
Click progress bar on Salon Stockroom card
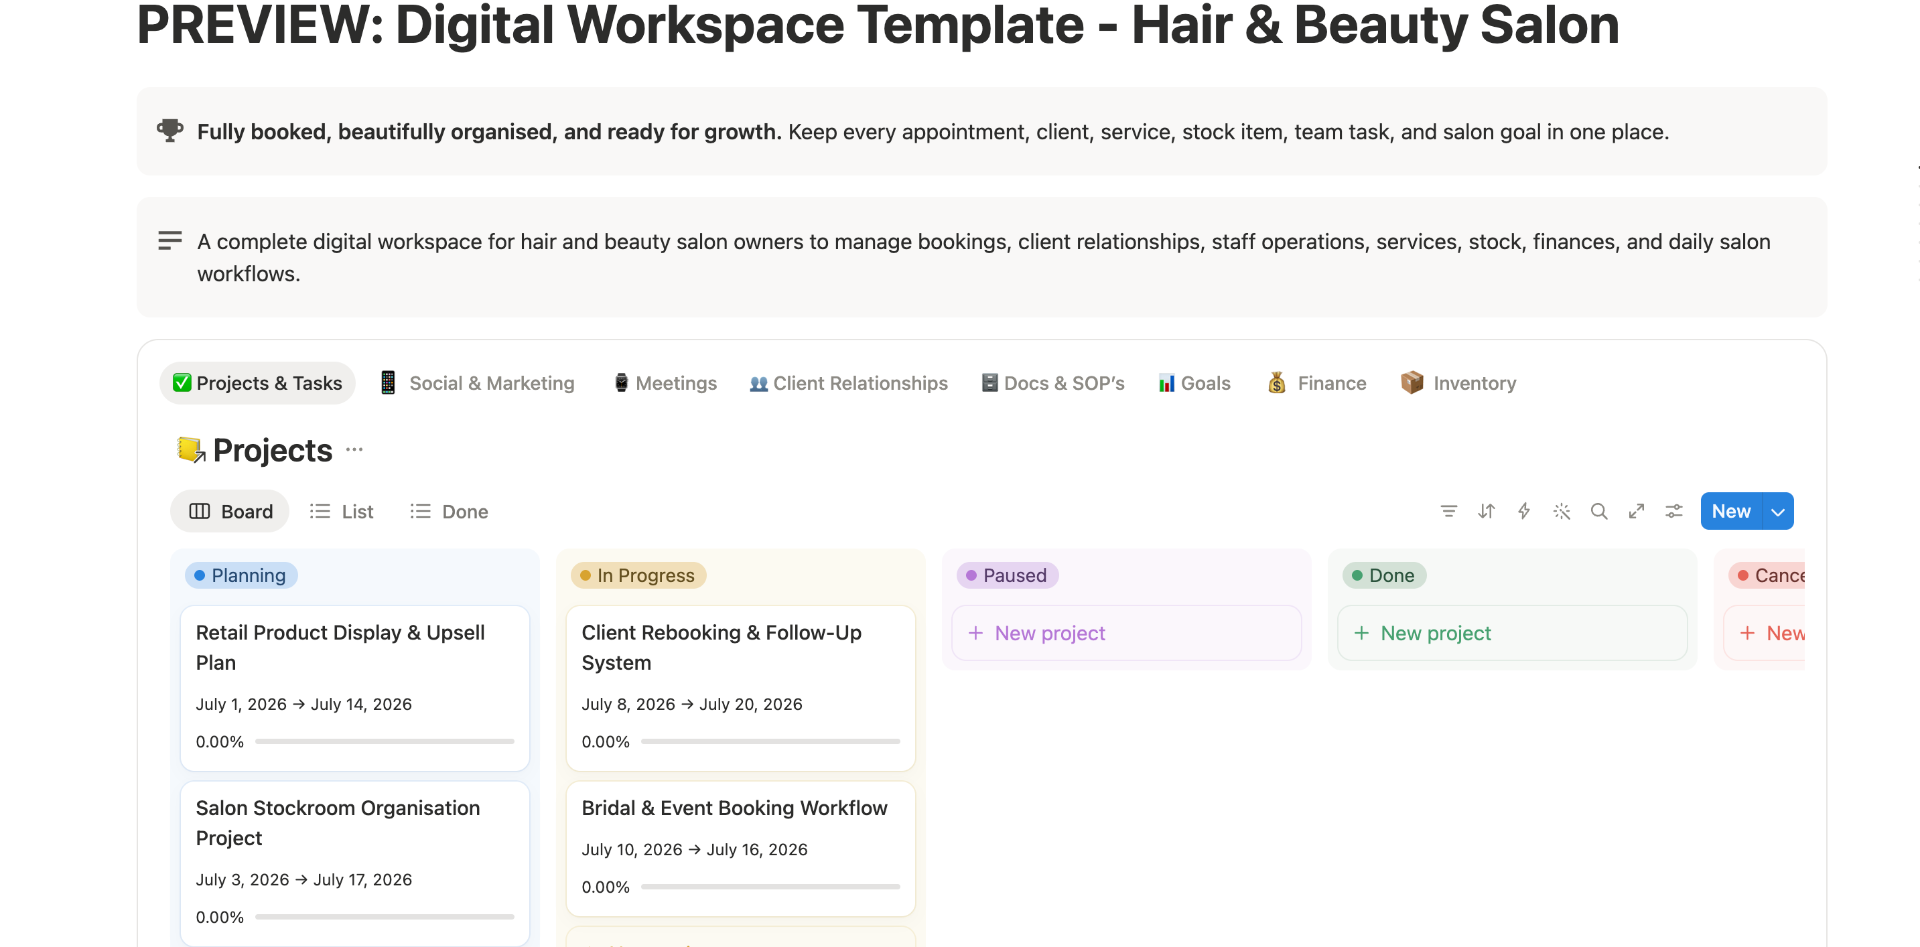tap(385, 916)
